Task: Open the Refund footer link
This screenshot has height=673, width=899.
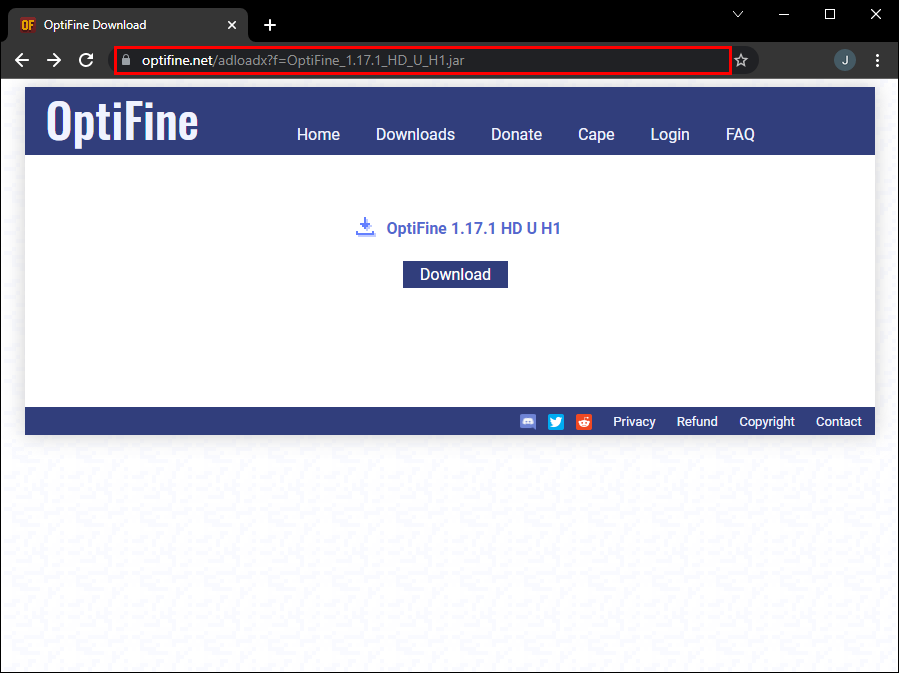Action: coord(697,422)
